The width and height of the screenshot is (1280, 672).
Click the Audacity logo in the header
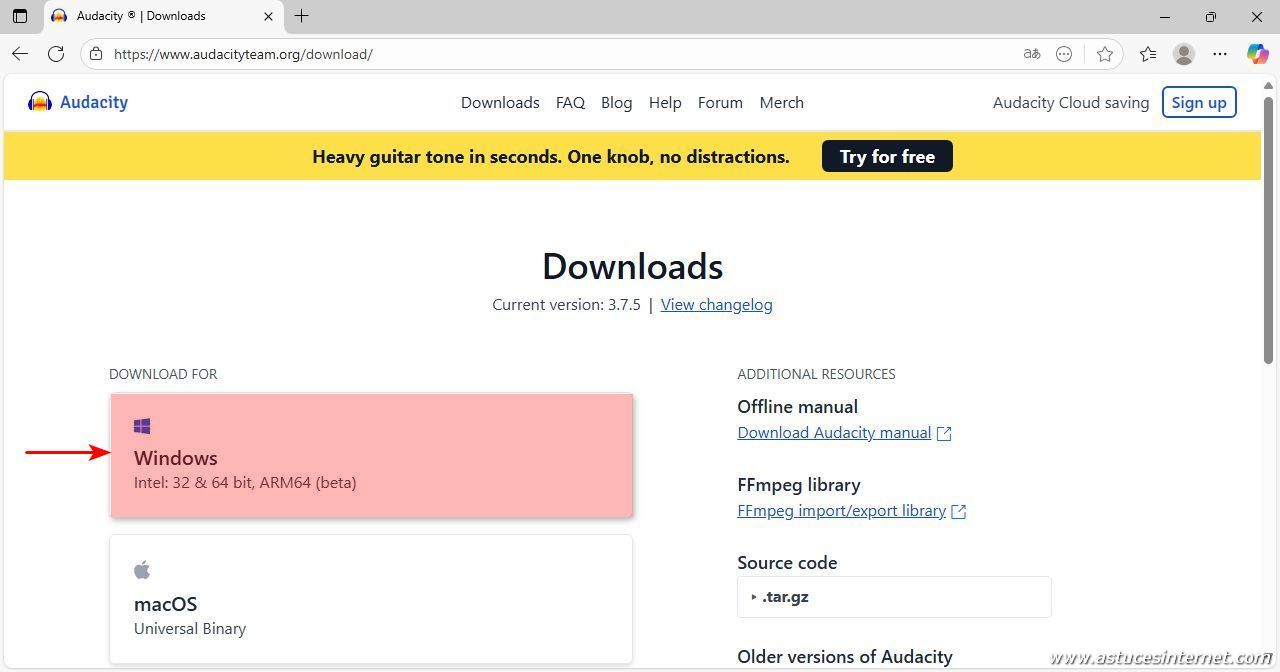78,102
